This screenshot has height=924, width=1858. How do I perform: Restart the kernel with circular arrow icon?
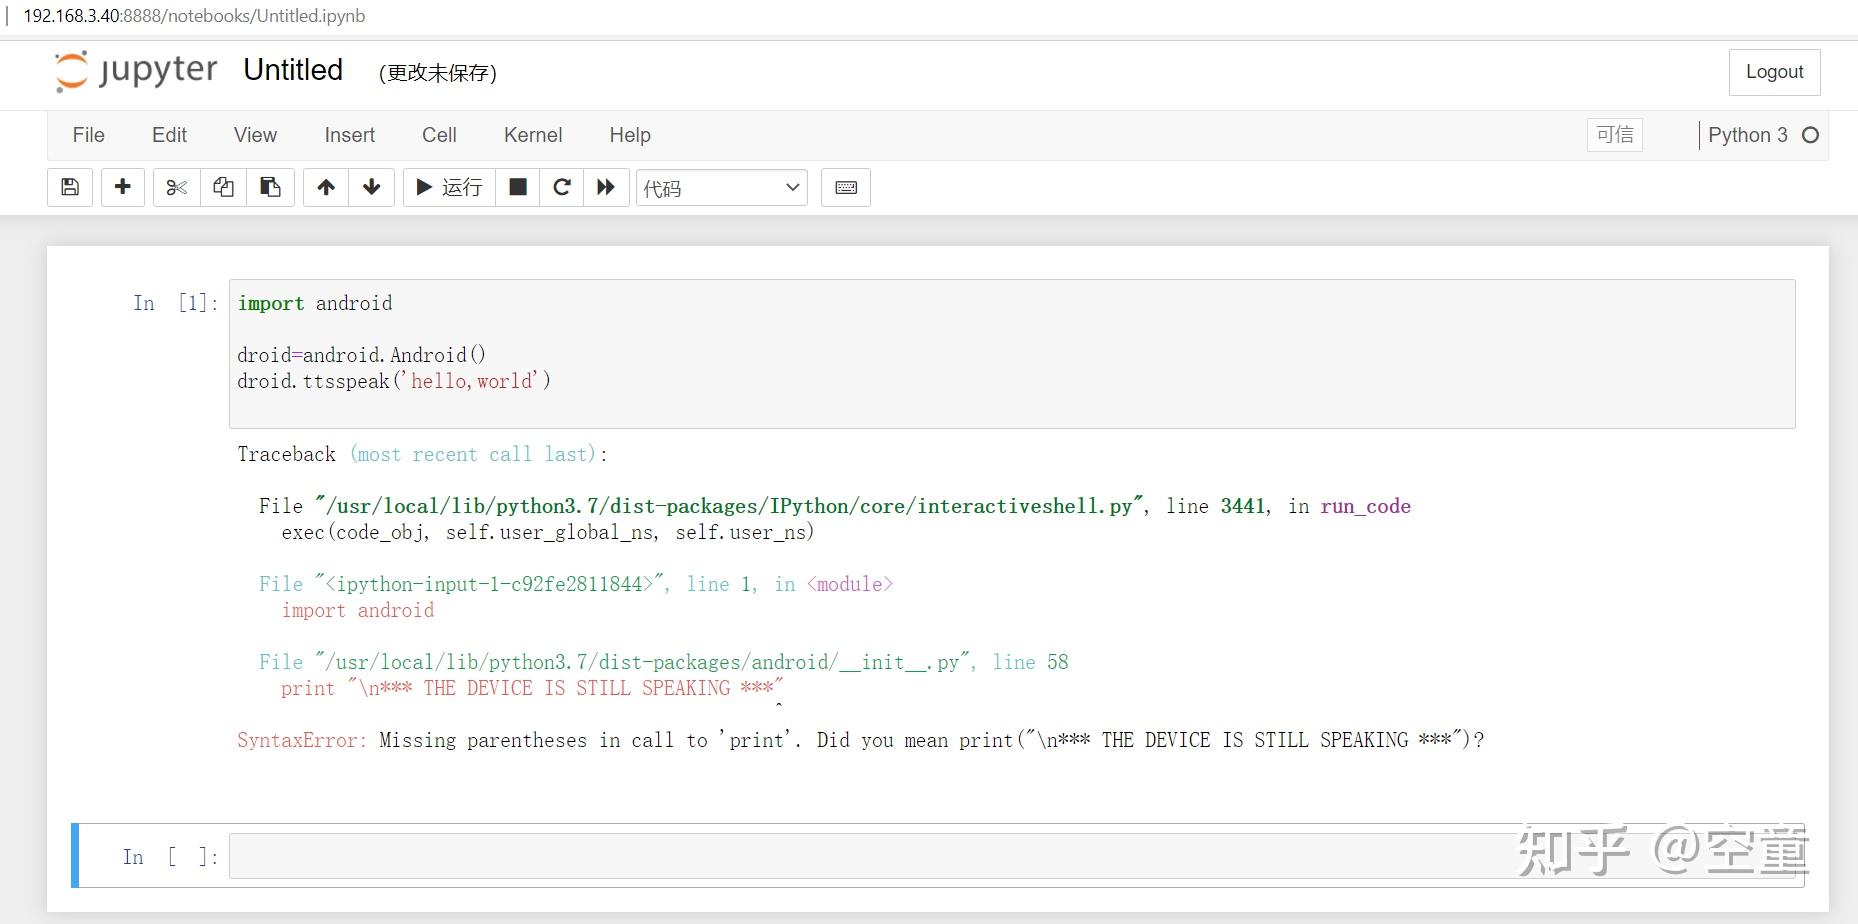562,187
